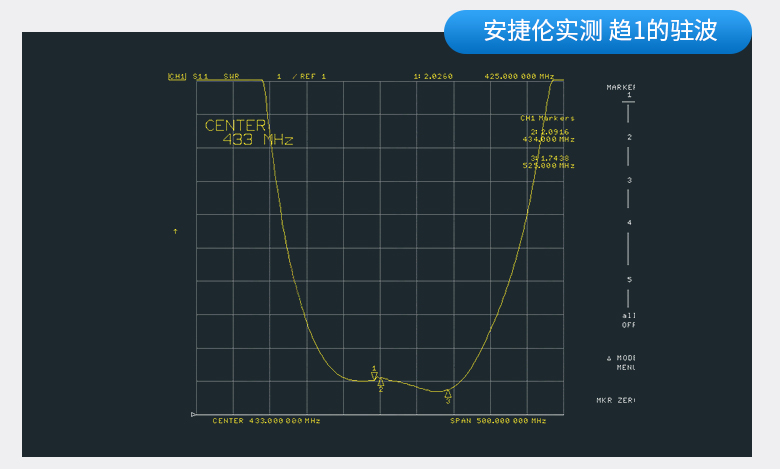The image size is (780, 469).
Task: Choose marker 2 softkey
Action: (x=629, y=137)
